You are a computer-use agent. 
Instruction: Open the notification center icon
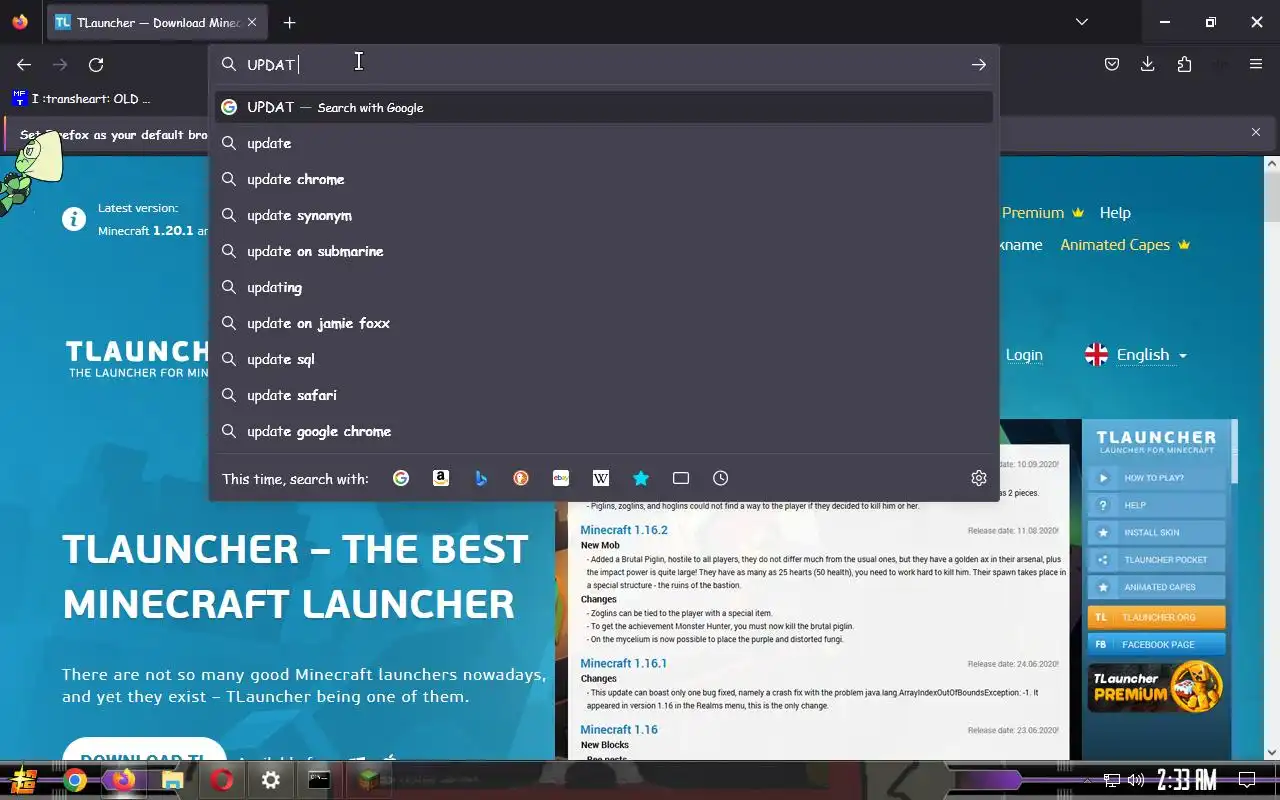(x=1247, y=780)
